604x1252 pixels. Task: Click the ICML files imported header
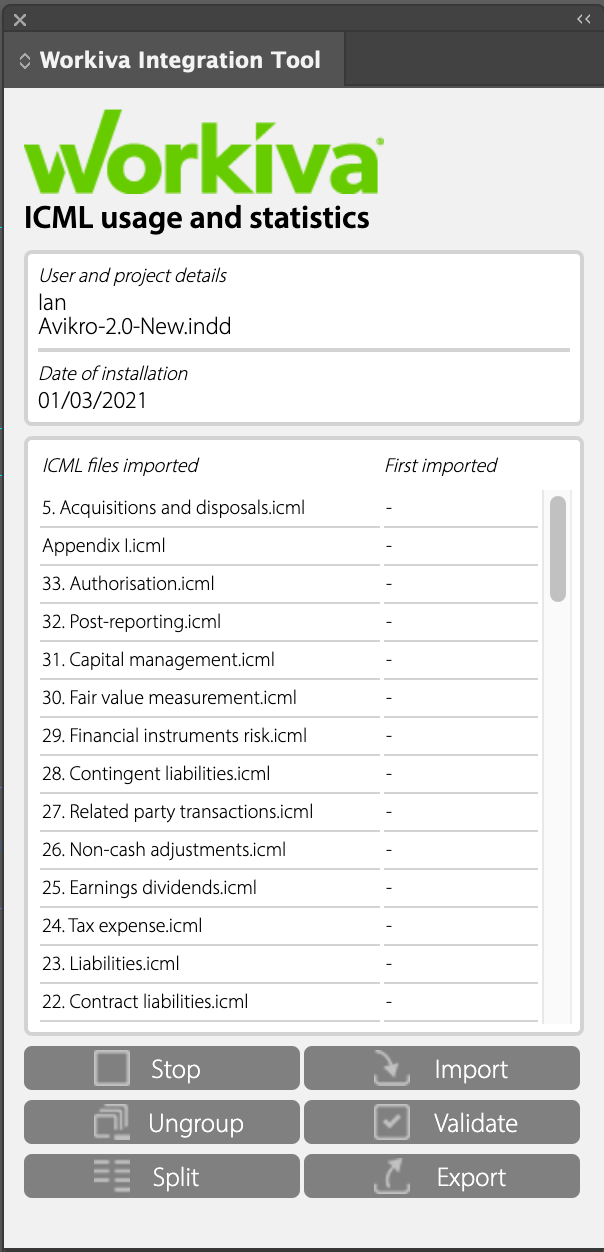(x=120, y=465)
